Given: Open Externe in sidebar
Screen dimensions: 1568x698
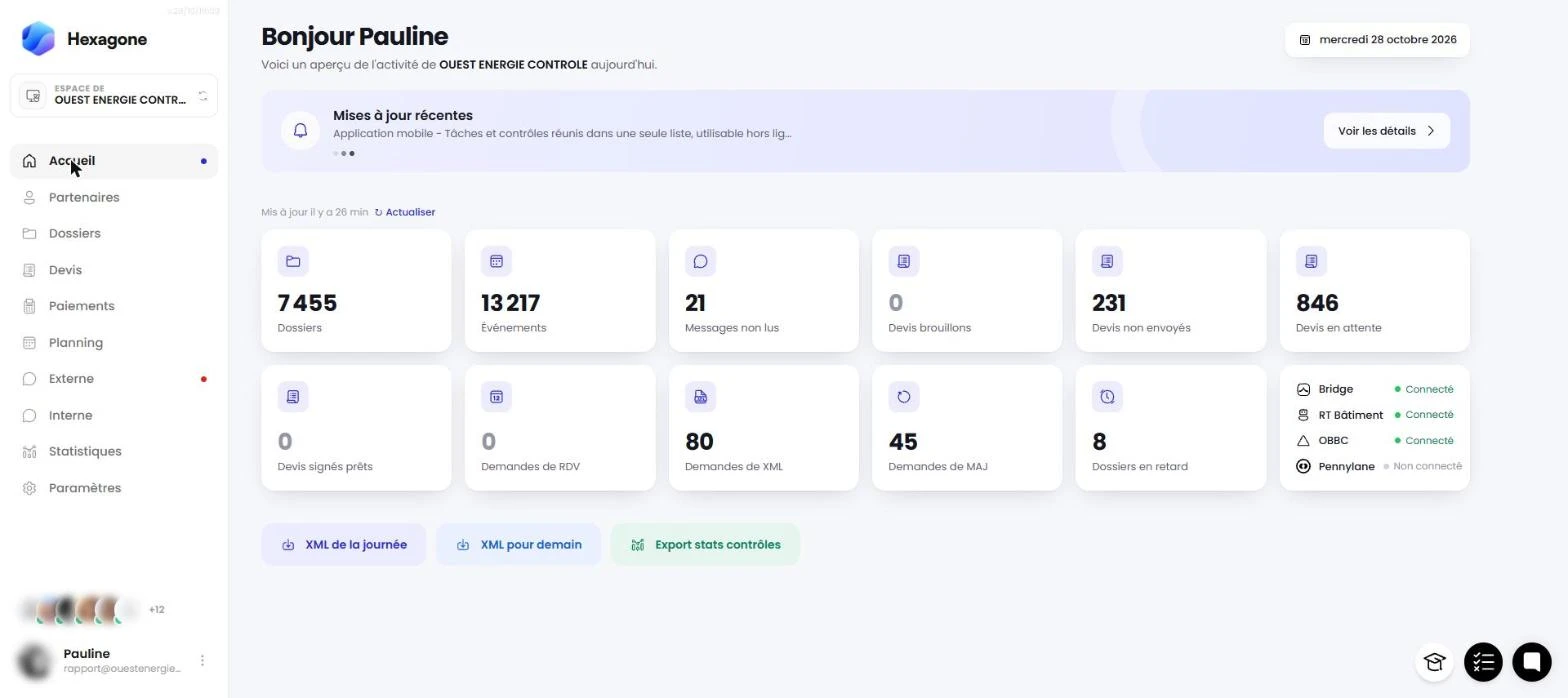Looking at the screenshot, I should [114, 379].
